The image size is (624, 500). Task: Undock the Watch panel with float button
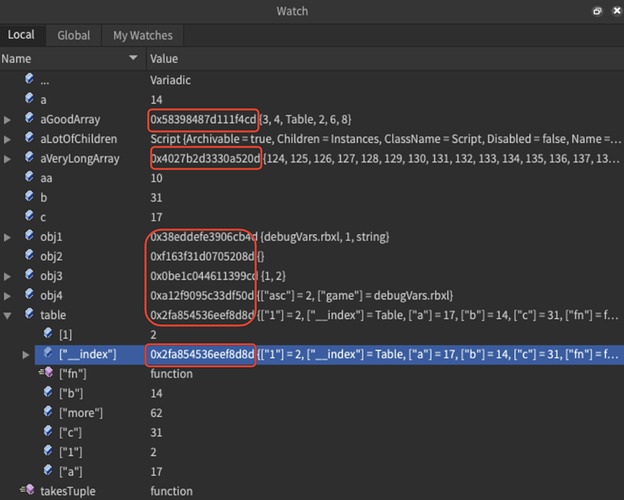(x=597, y=11)
